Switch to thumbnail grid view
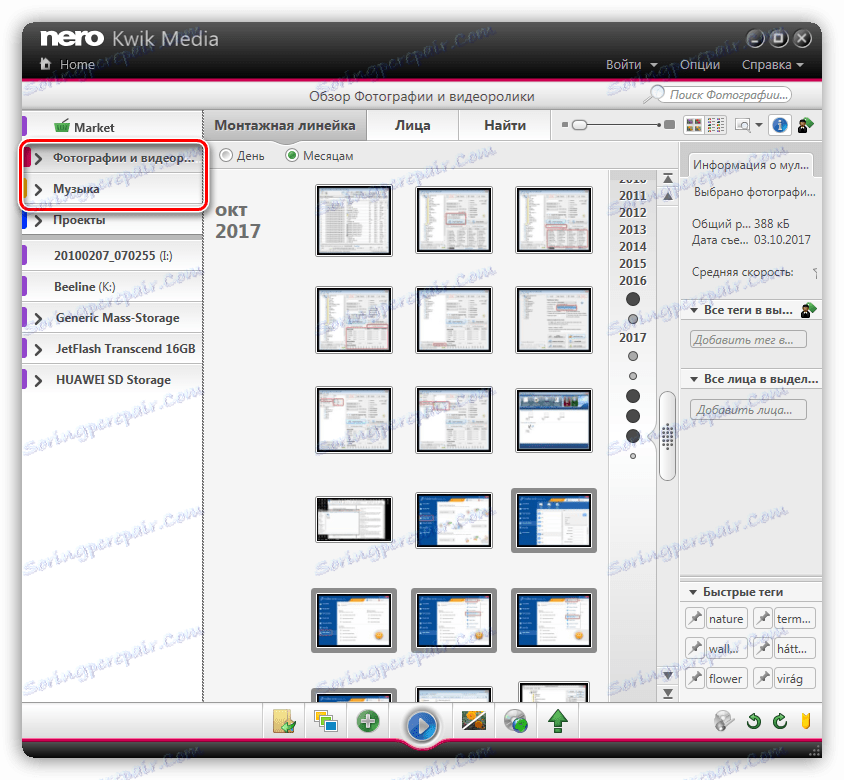Screen dimensions: 844x780 693,125
